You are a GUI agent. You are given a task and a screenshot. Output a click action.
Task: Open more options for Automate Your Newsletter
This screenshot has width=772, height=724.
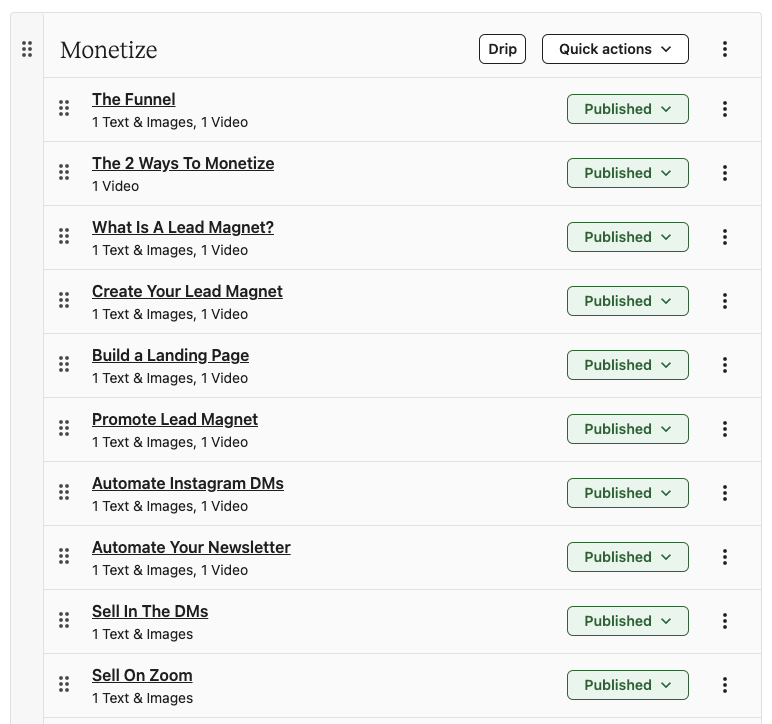tap(725, 557)
